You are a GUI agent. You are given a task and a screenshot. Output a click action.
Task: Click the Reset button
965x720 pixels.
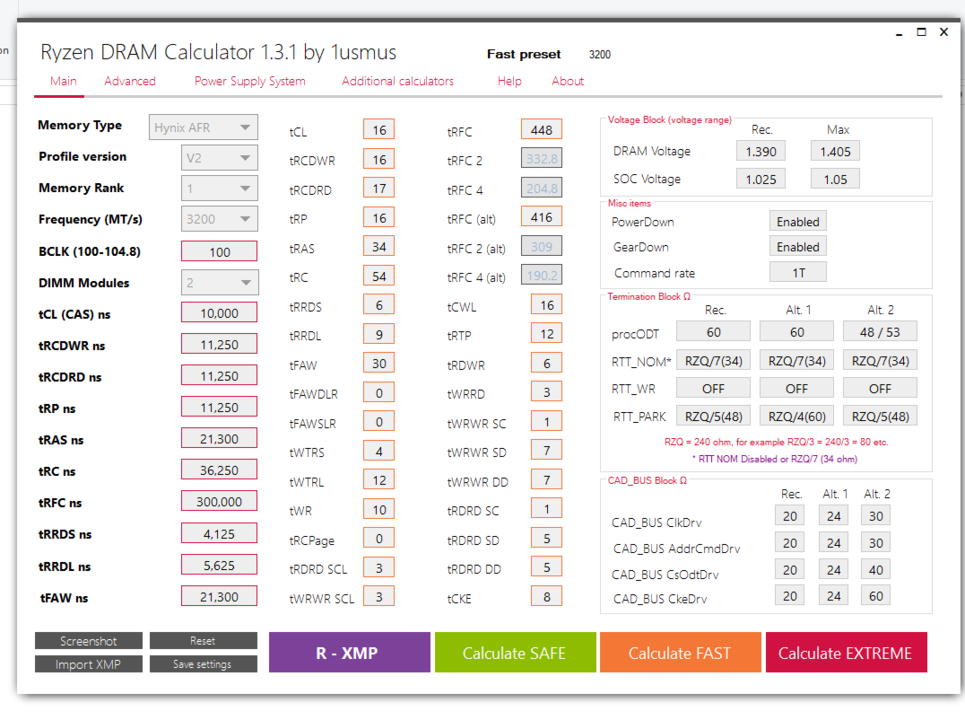(x=203, y=641)
